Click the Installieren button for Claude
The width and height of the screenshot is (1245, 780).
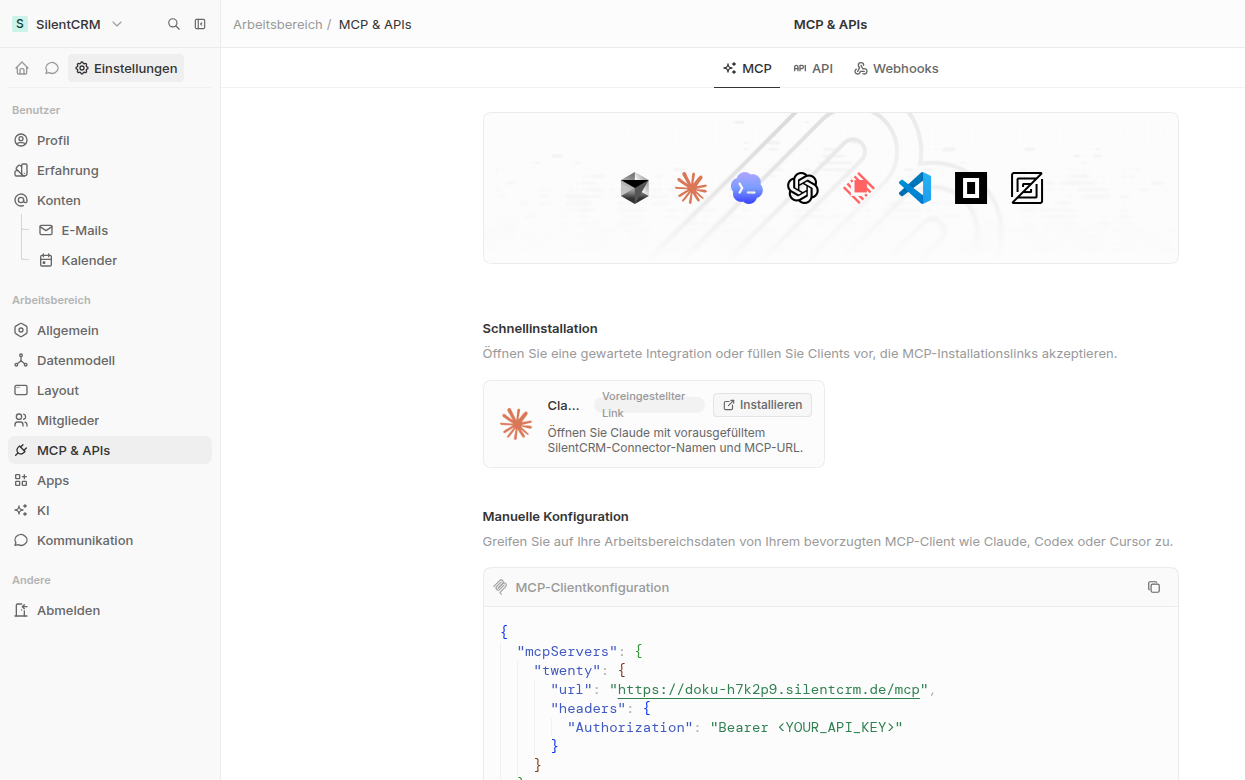(762, 405)
